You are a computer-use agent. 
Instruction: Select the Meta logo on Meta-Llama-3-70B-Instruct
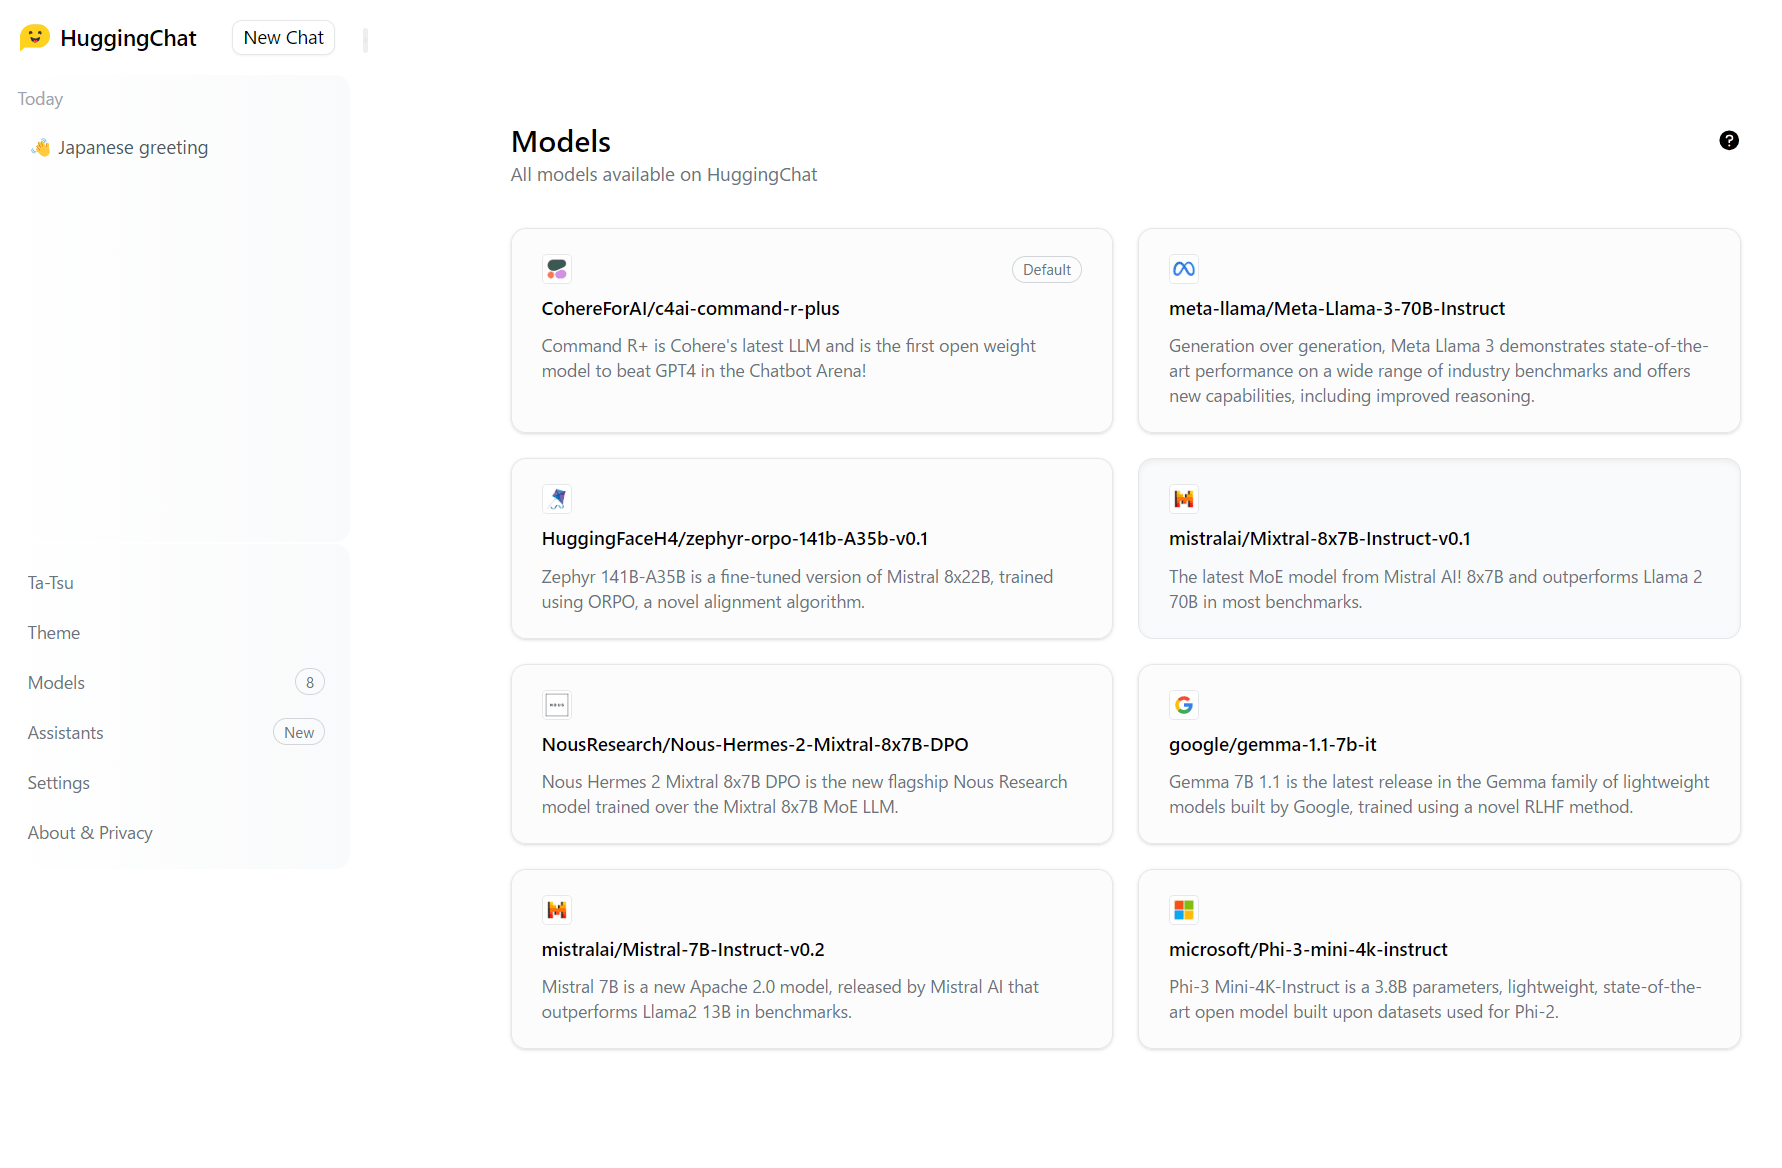[1184, 268]
